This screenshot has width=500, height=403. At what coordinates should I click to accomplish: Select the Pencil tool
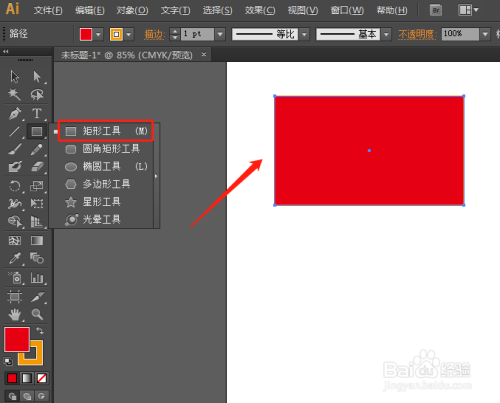[x=37, y=149]
